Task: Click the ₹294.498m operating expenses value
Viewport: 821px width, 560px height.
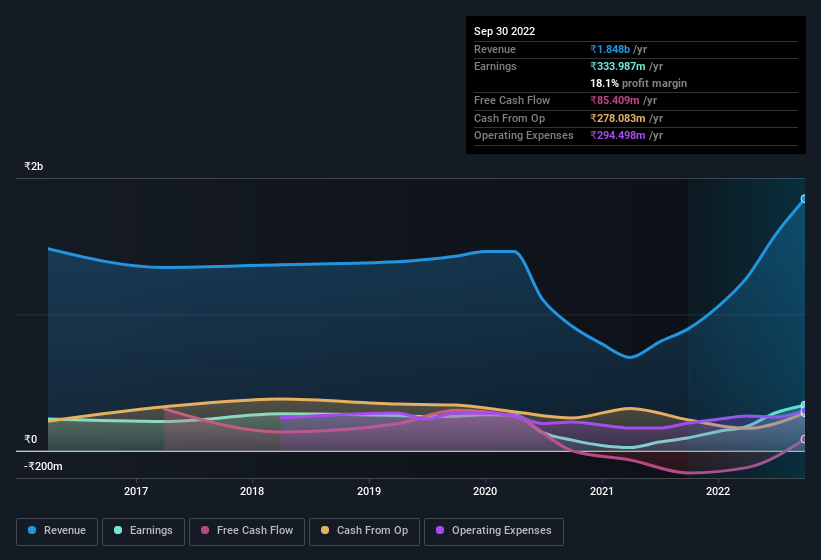Action: click(x=618, y=135)
